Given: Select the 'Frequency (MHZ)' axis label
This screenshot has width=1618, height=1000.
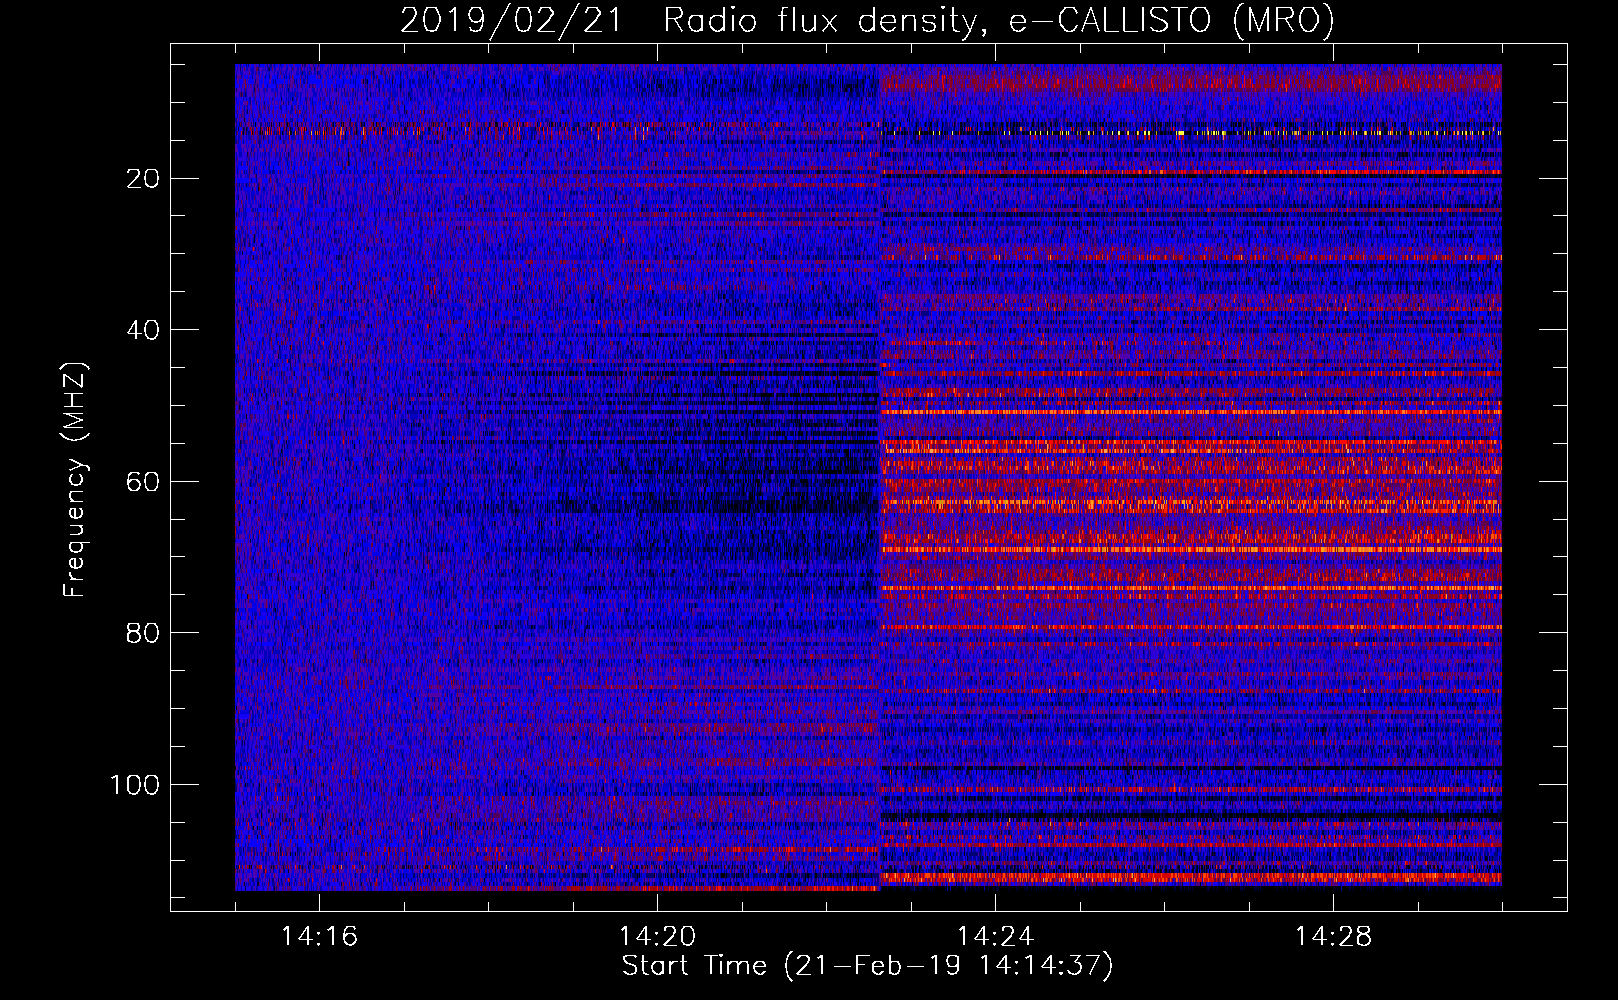Looking at the screenshot, I should click(x=75, y=480).
